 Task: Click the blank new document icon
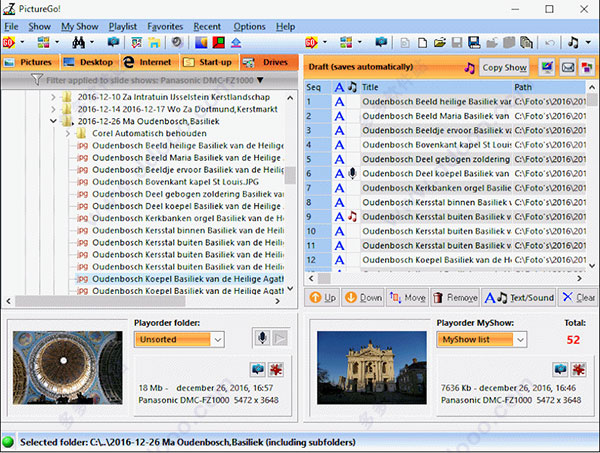click(422, 42)
